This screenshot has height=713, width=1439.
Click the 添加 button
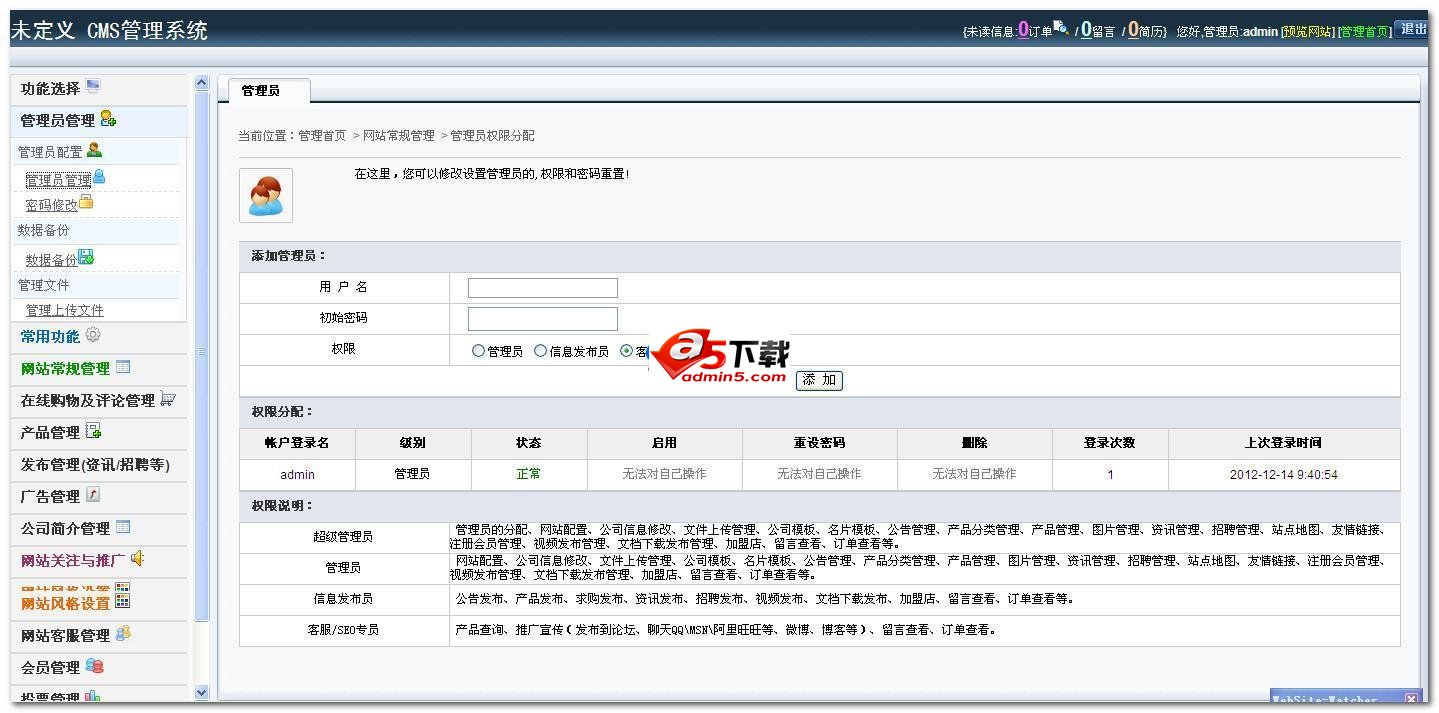[819, 380]
